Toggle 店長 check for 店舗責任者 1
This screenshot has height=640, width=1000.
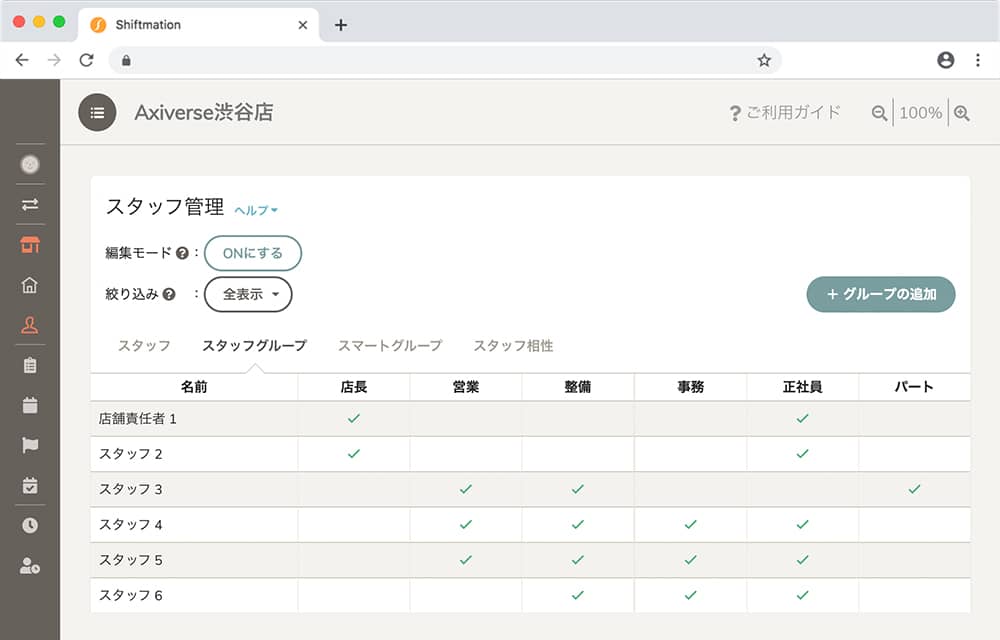[x=354, y=418]
